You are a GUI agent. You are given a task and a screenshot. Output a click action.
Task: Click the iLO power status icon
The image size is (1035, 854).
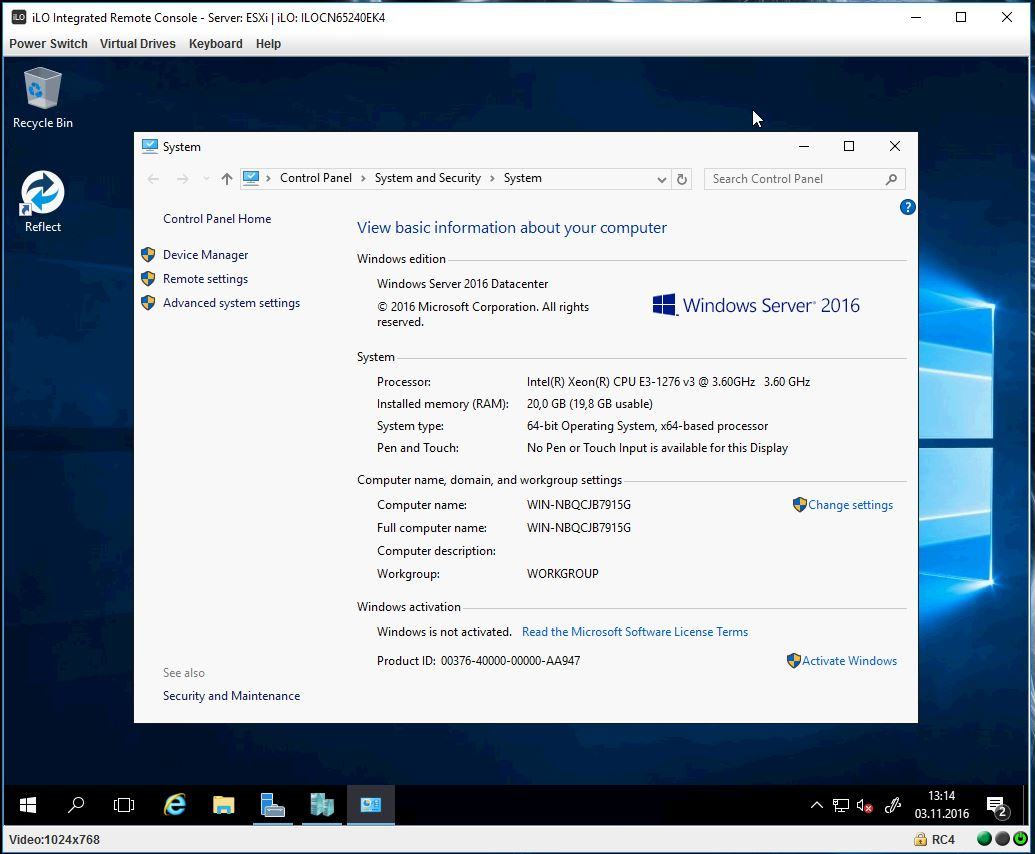pos(1020,839)
